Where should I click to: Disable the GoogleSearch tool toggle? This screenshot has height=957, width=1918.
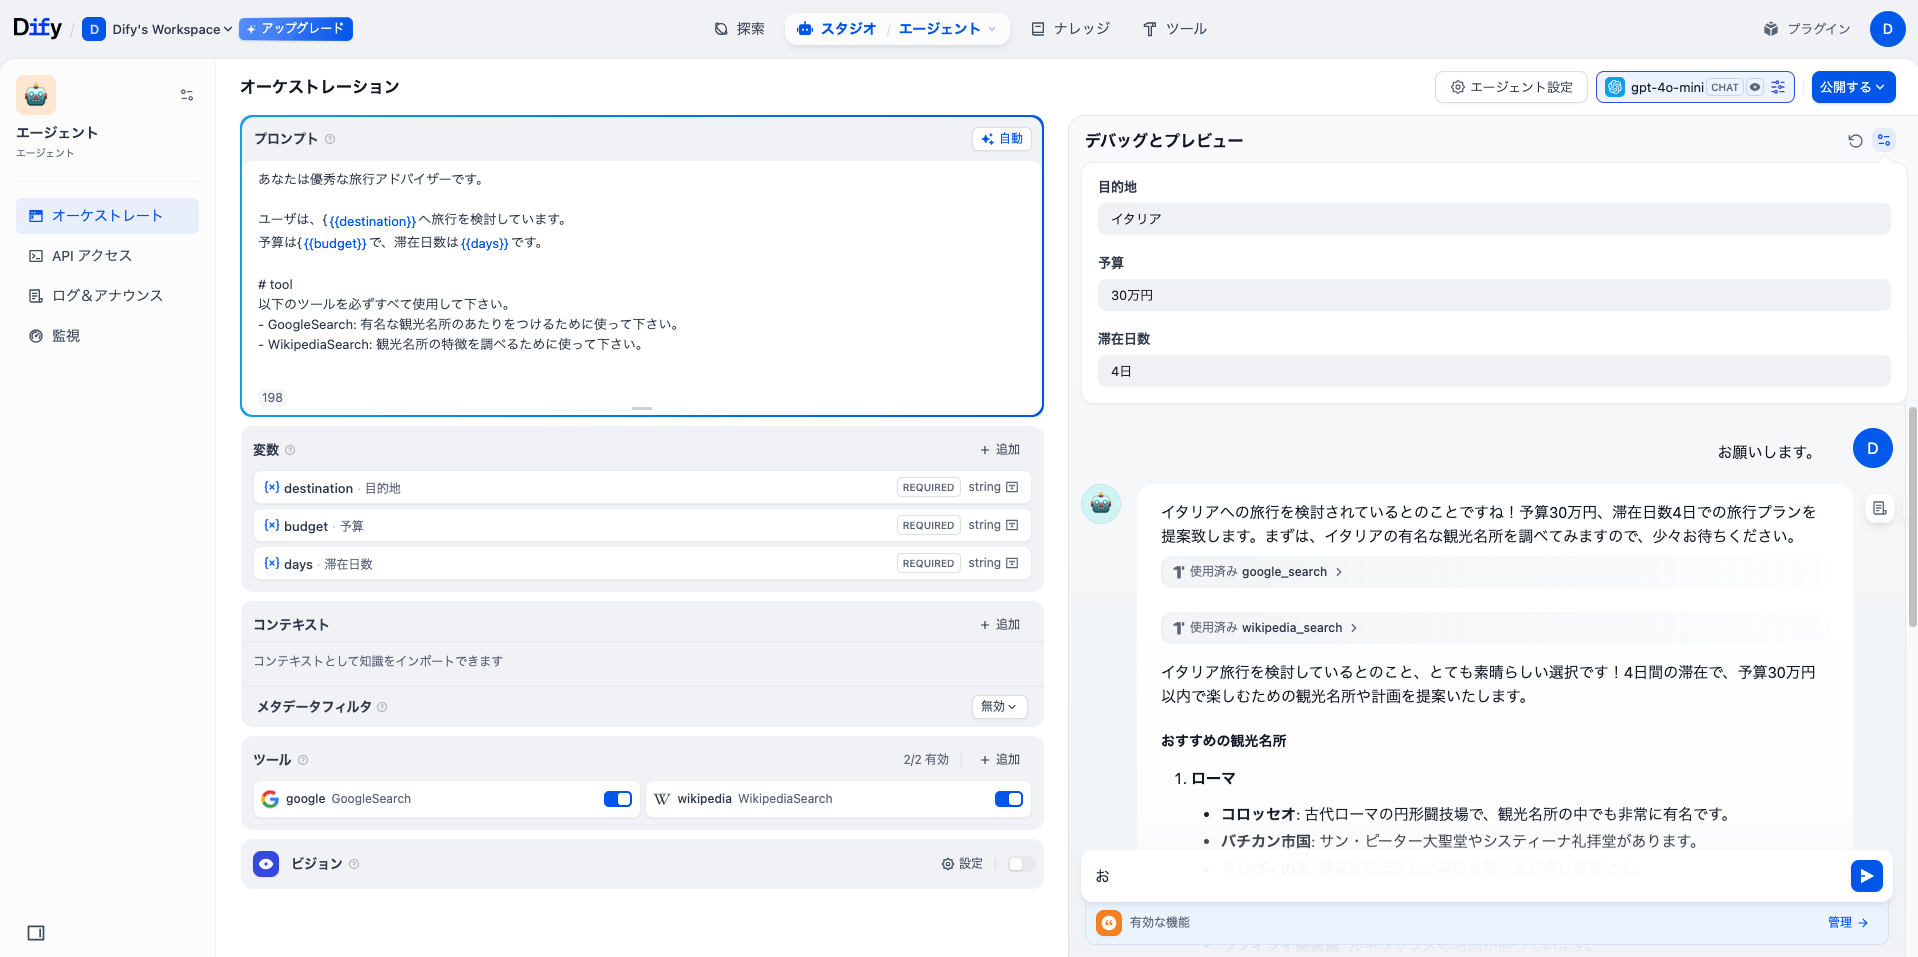(x=617, y=799)
